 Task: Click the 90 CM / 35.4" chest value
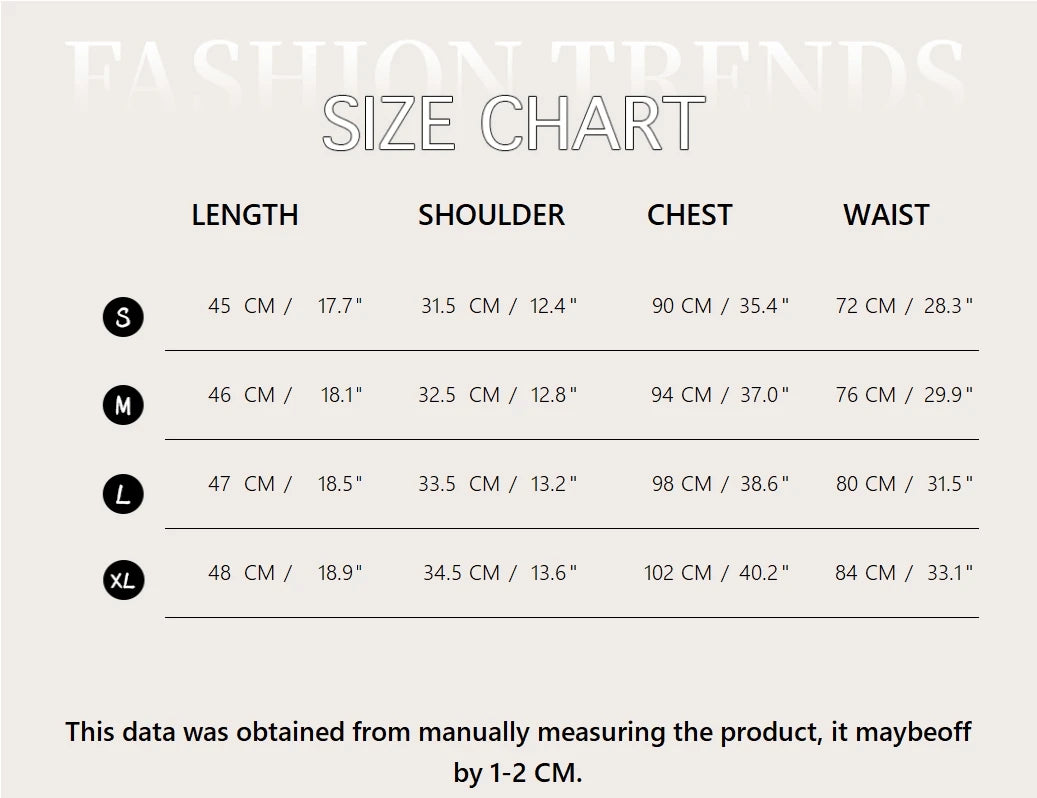(x=720, y=305)
